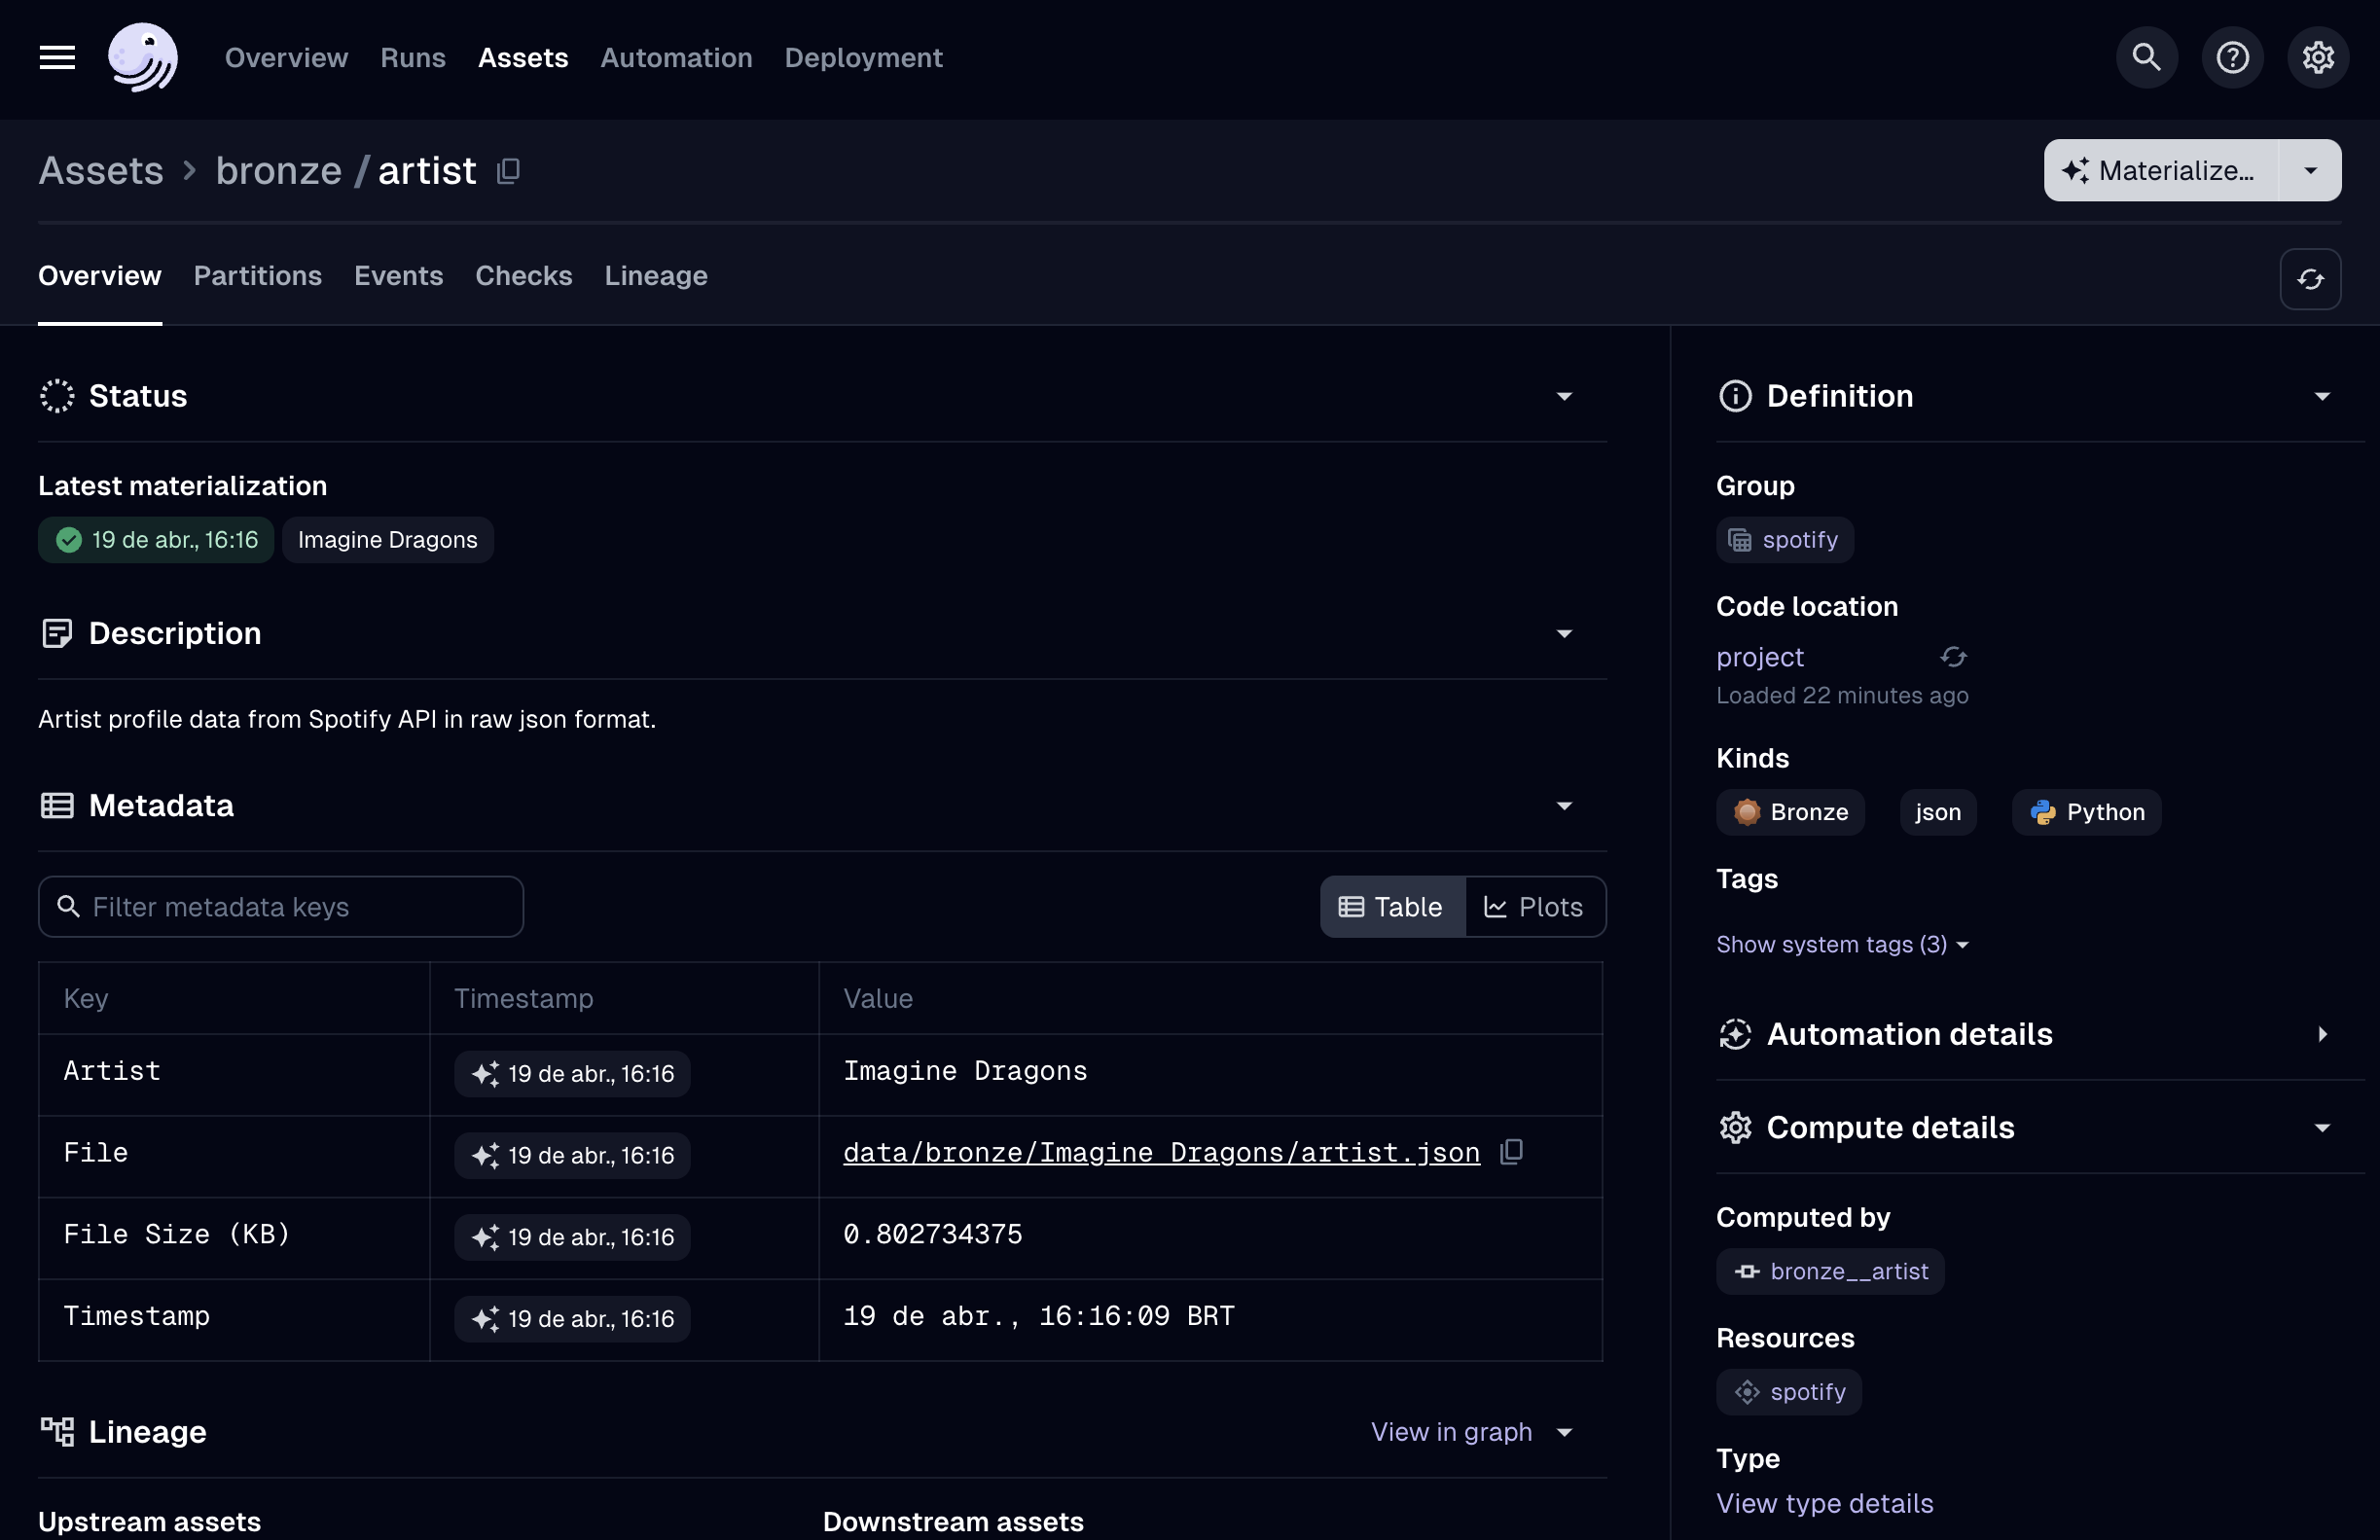This screenshot has height=1540, width=2380.
Task: Click the Materialize button
Action: [x=2161, y=171]
